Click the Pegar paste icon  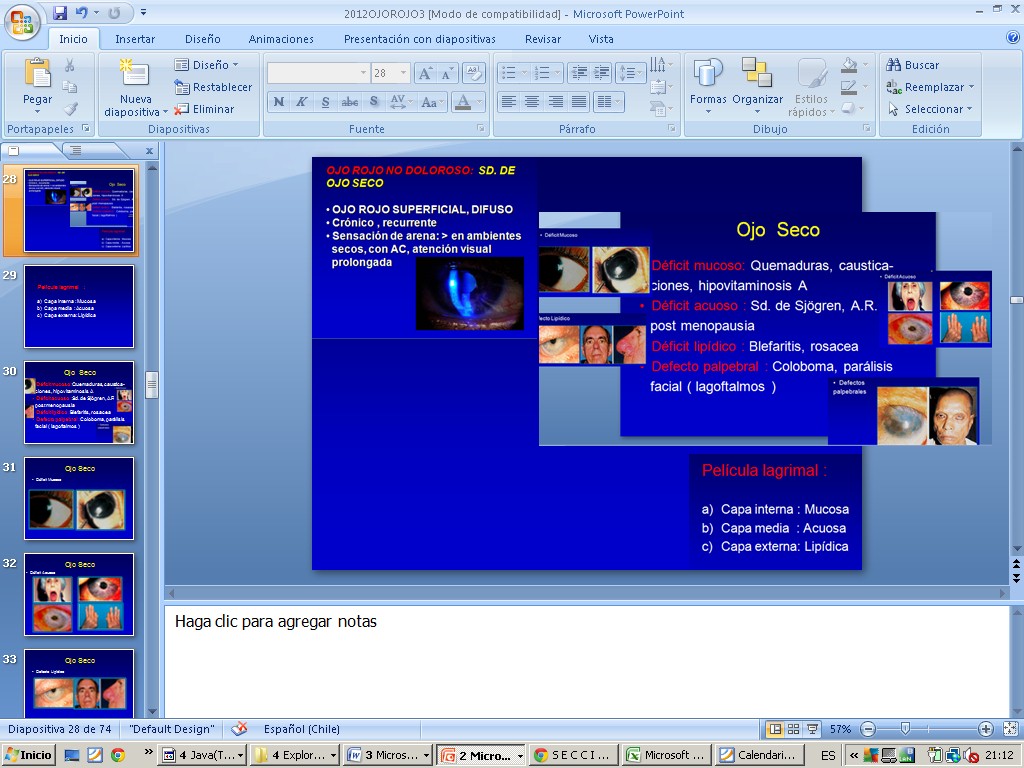tap(37, 75)
